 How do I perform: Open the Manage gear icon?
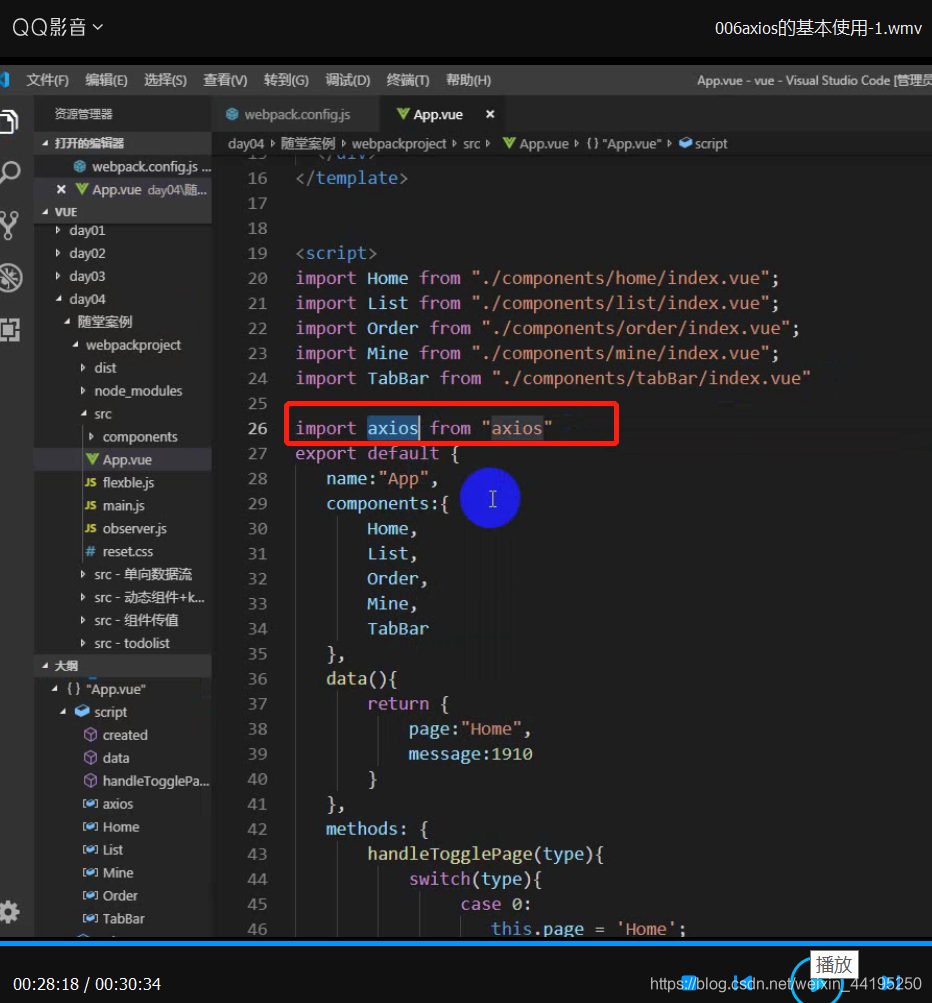[10, 912]
